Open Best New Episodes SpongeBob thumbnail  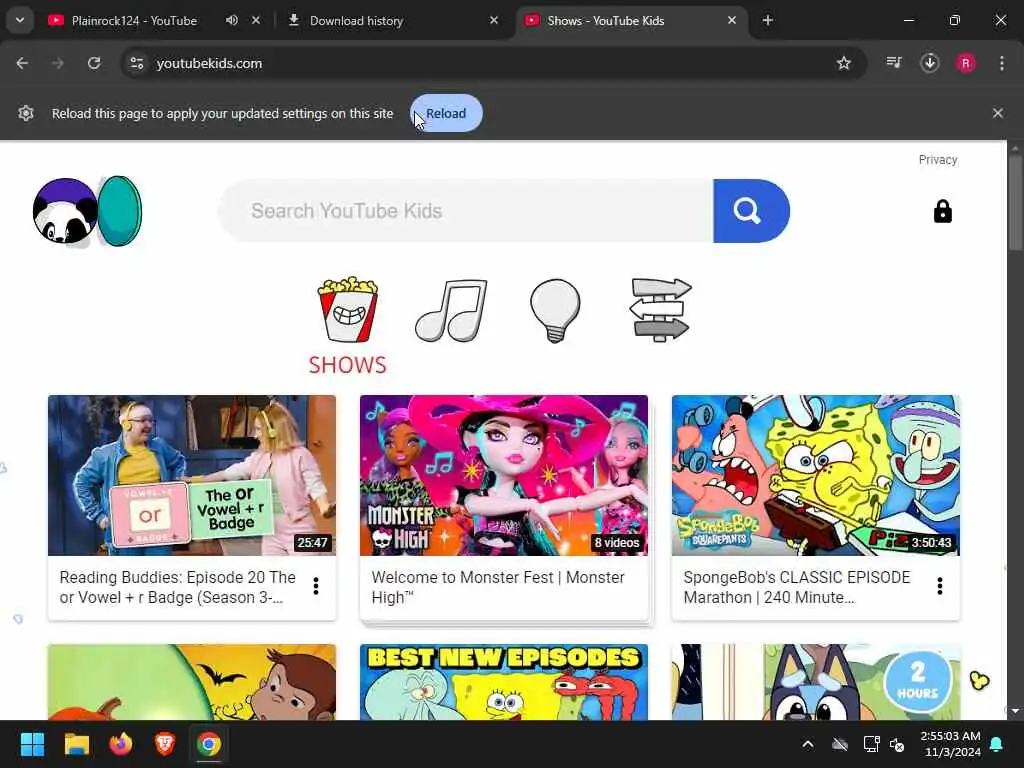[x=504, y=682]
